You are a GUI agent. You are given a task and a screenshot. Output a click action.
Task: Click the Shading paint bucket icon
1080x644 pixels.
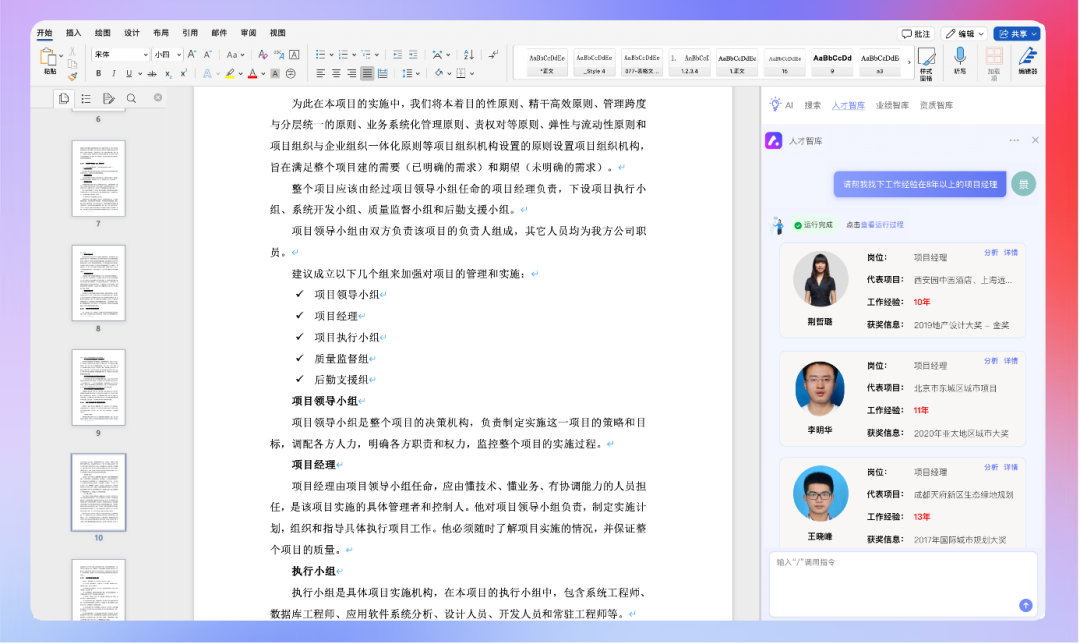[x=439, y=74]
